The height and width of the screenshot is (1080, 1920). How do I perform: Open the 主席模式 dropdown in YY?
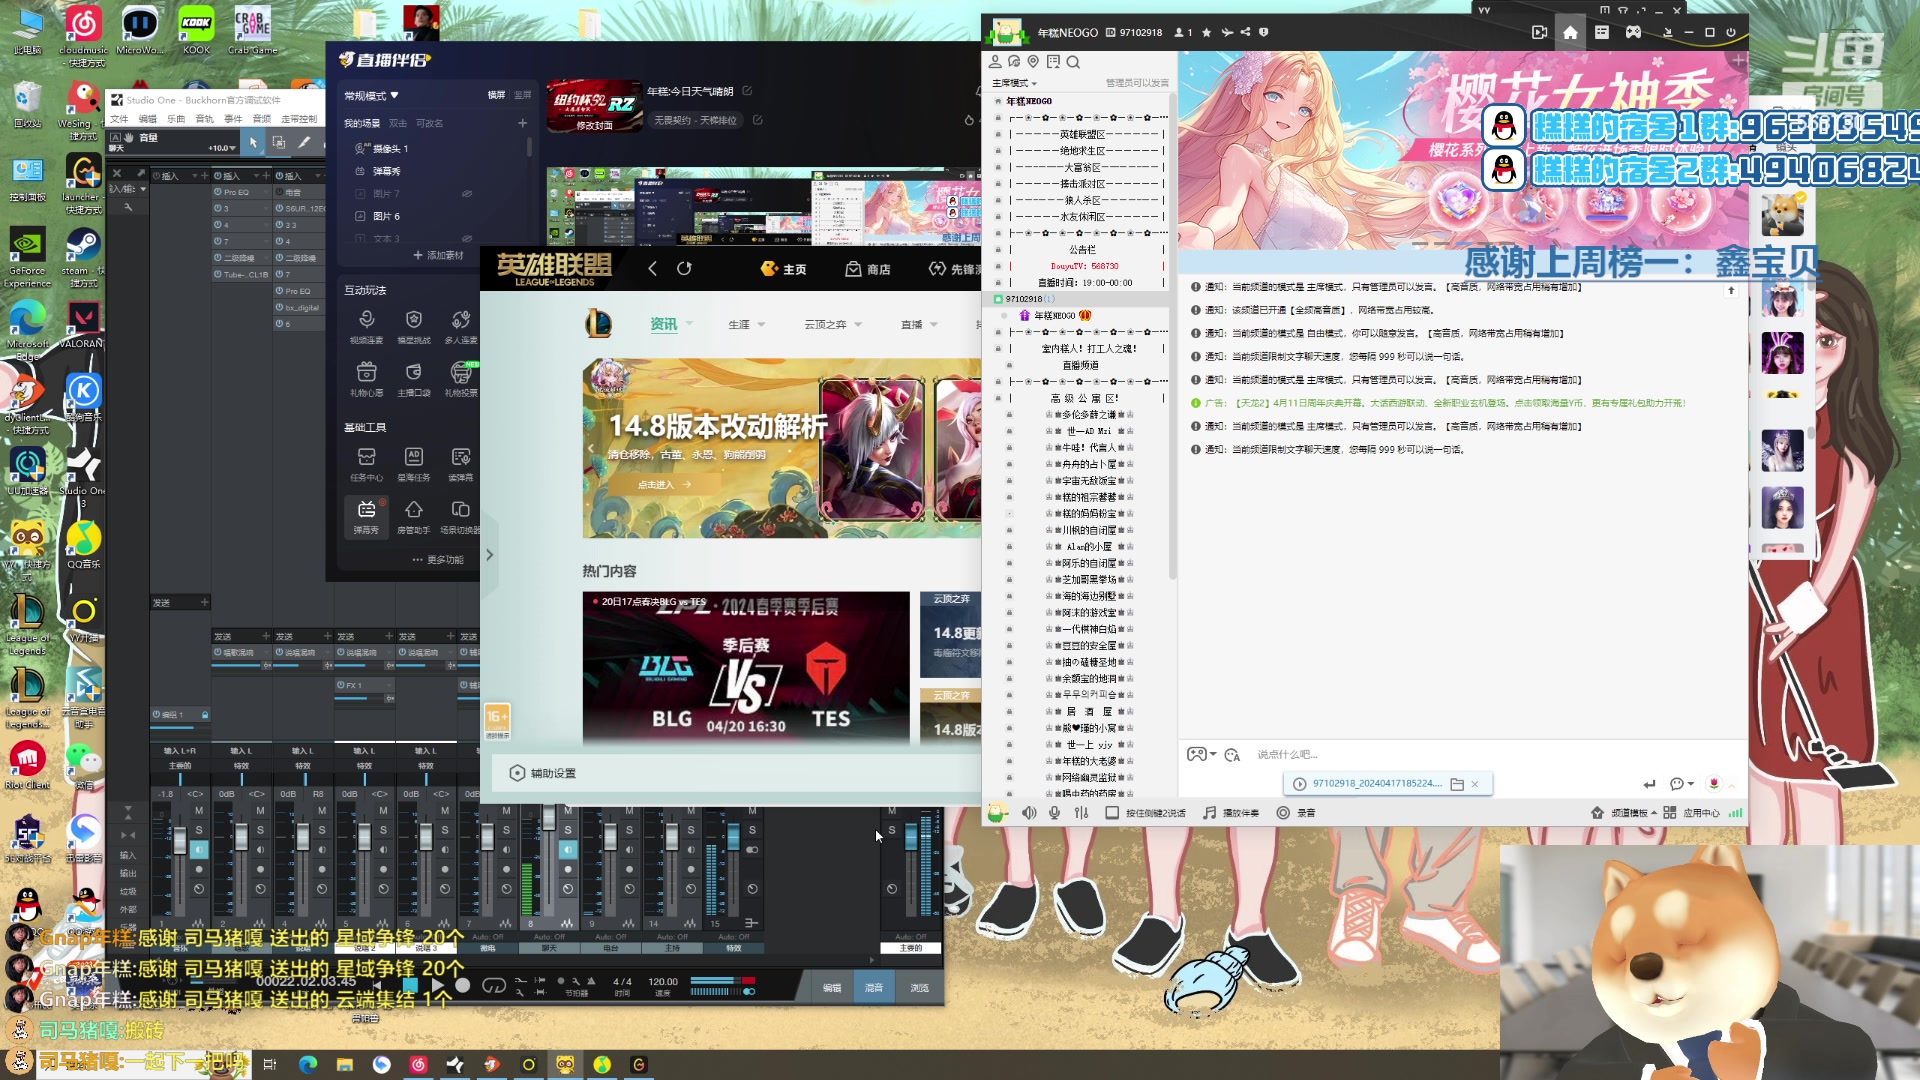[x=1014, y=83]
